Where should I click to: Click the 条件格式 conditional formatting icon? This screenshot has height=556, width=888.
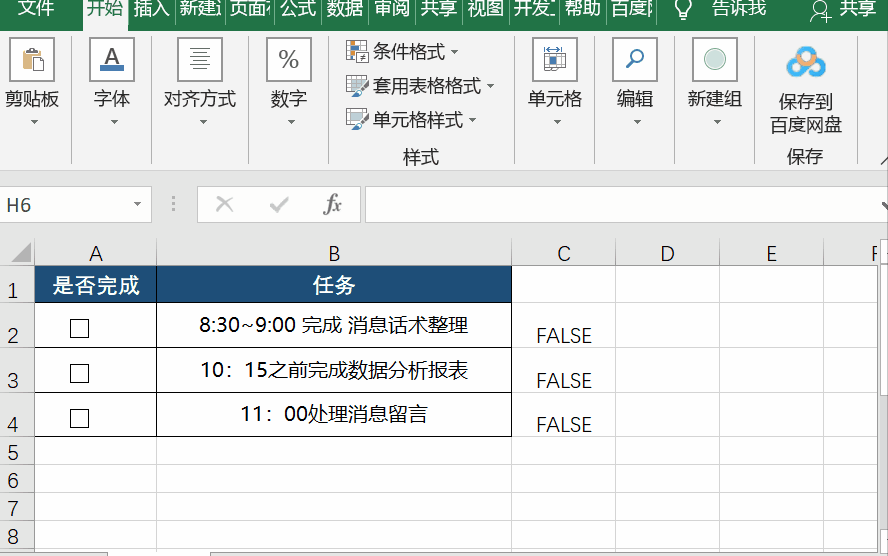click(357, 52)
